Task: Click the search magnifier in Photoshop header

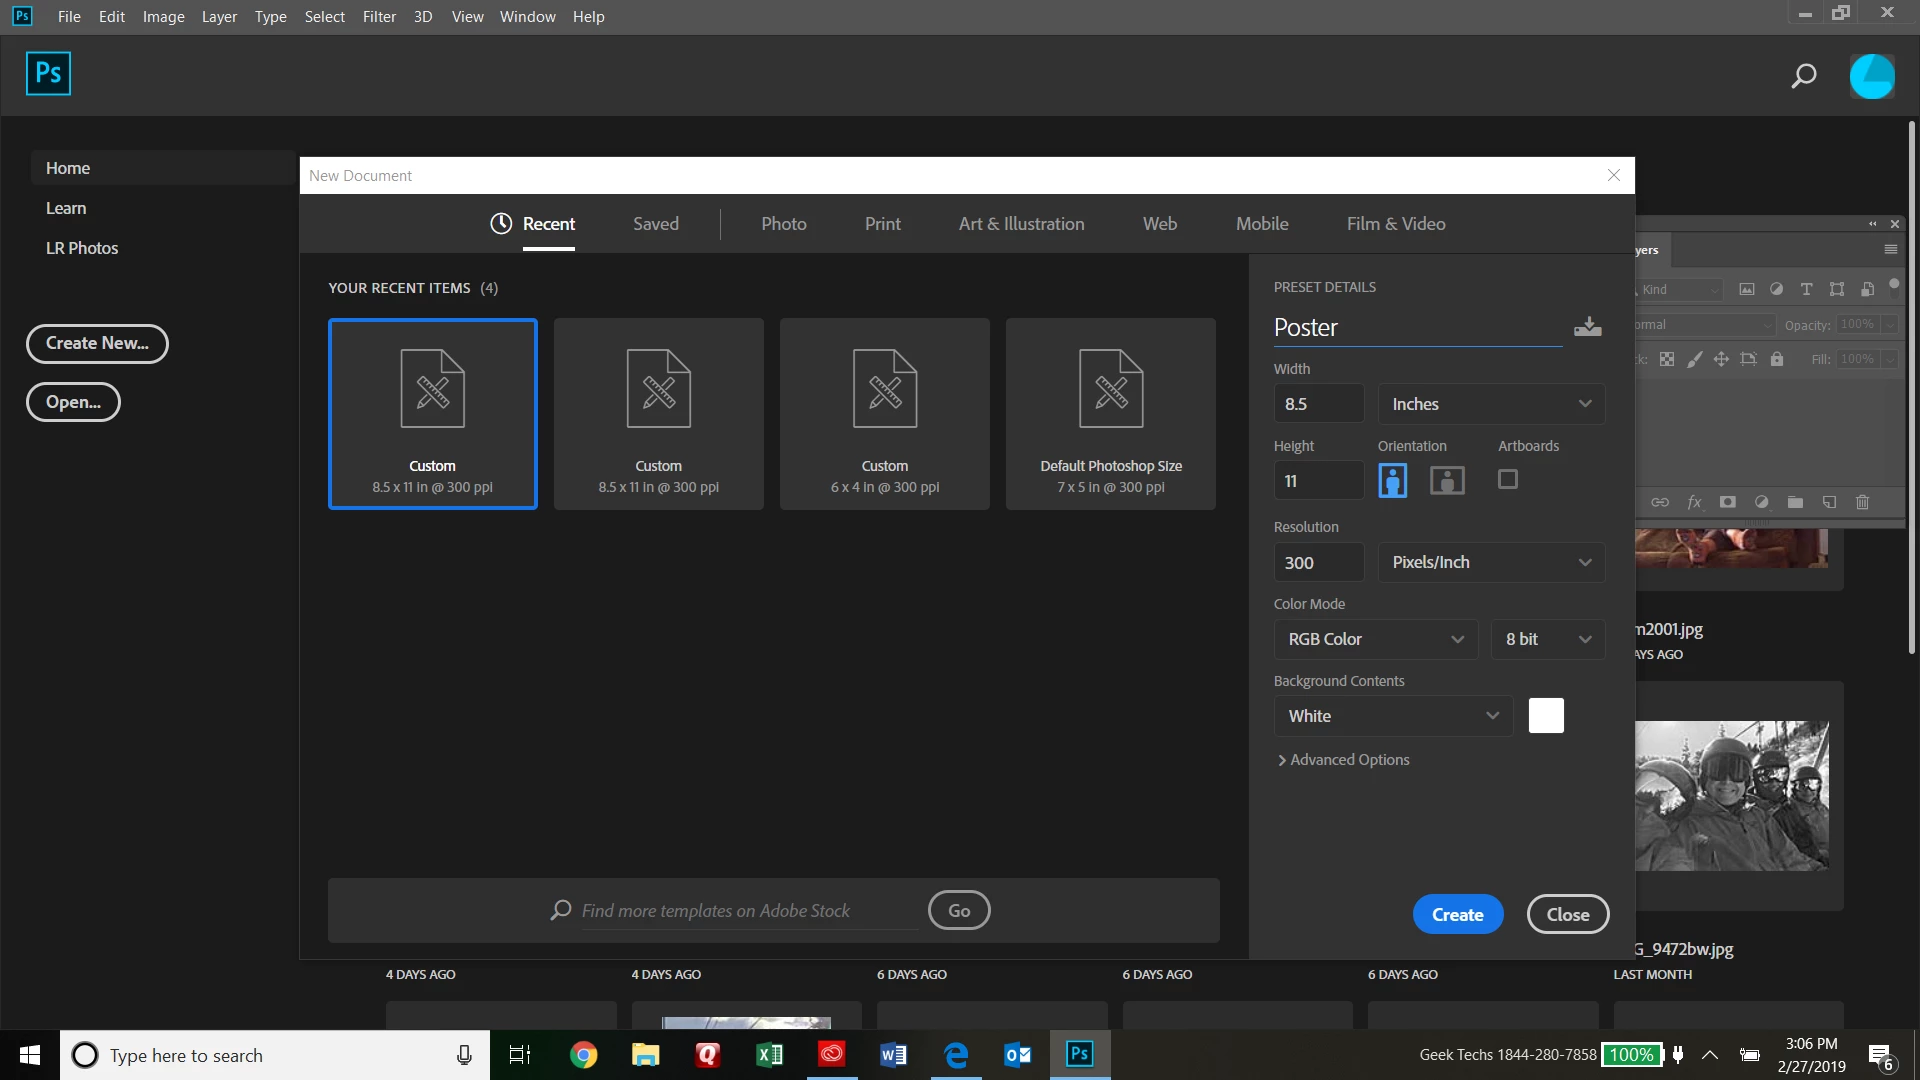Action: (1803, 76)
